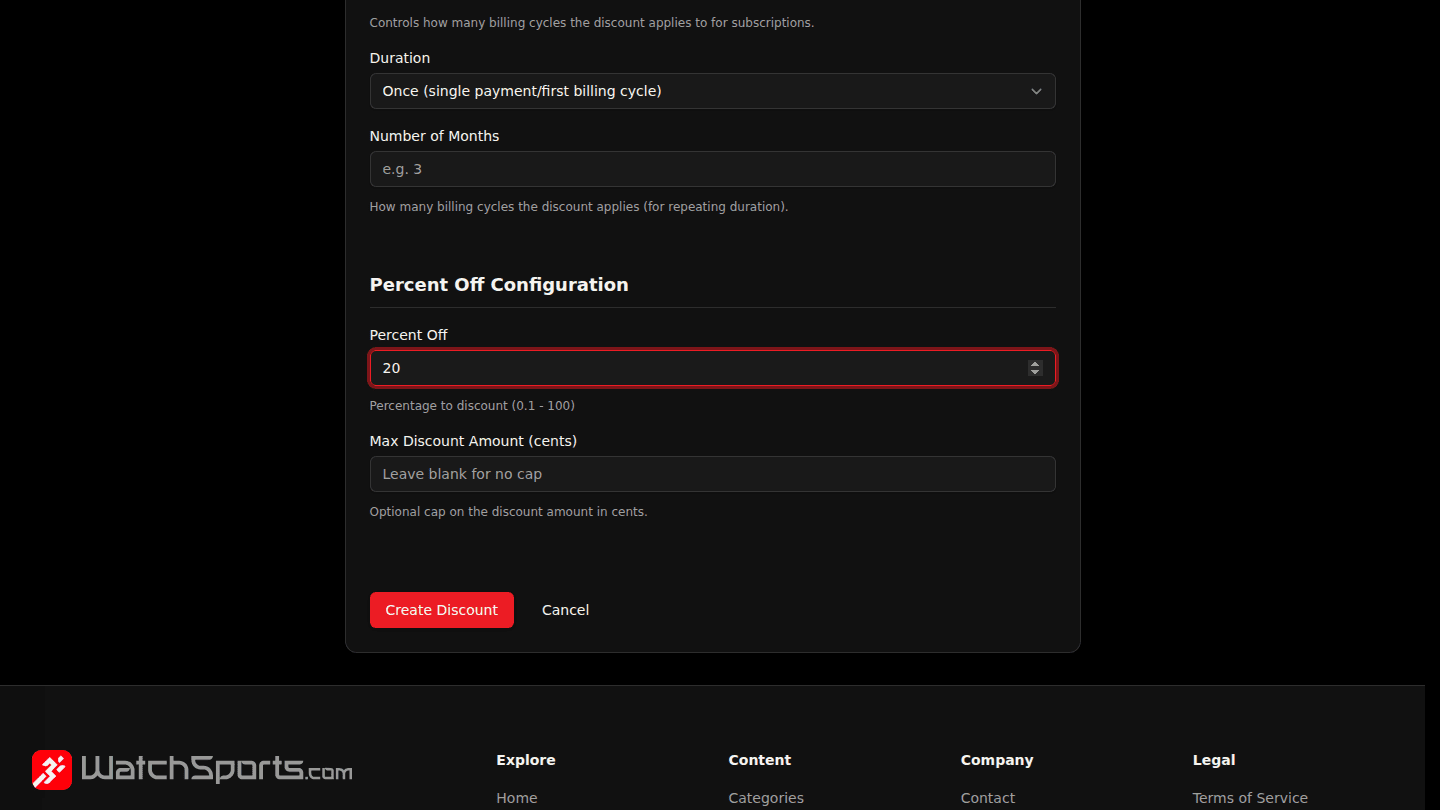Click the "Max Discount Amount (cents)" label
The image size is (1440, 810).
tap(473, 441)
